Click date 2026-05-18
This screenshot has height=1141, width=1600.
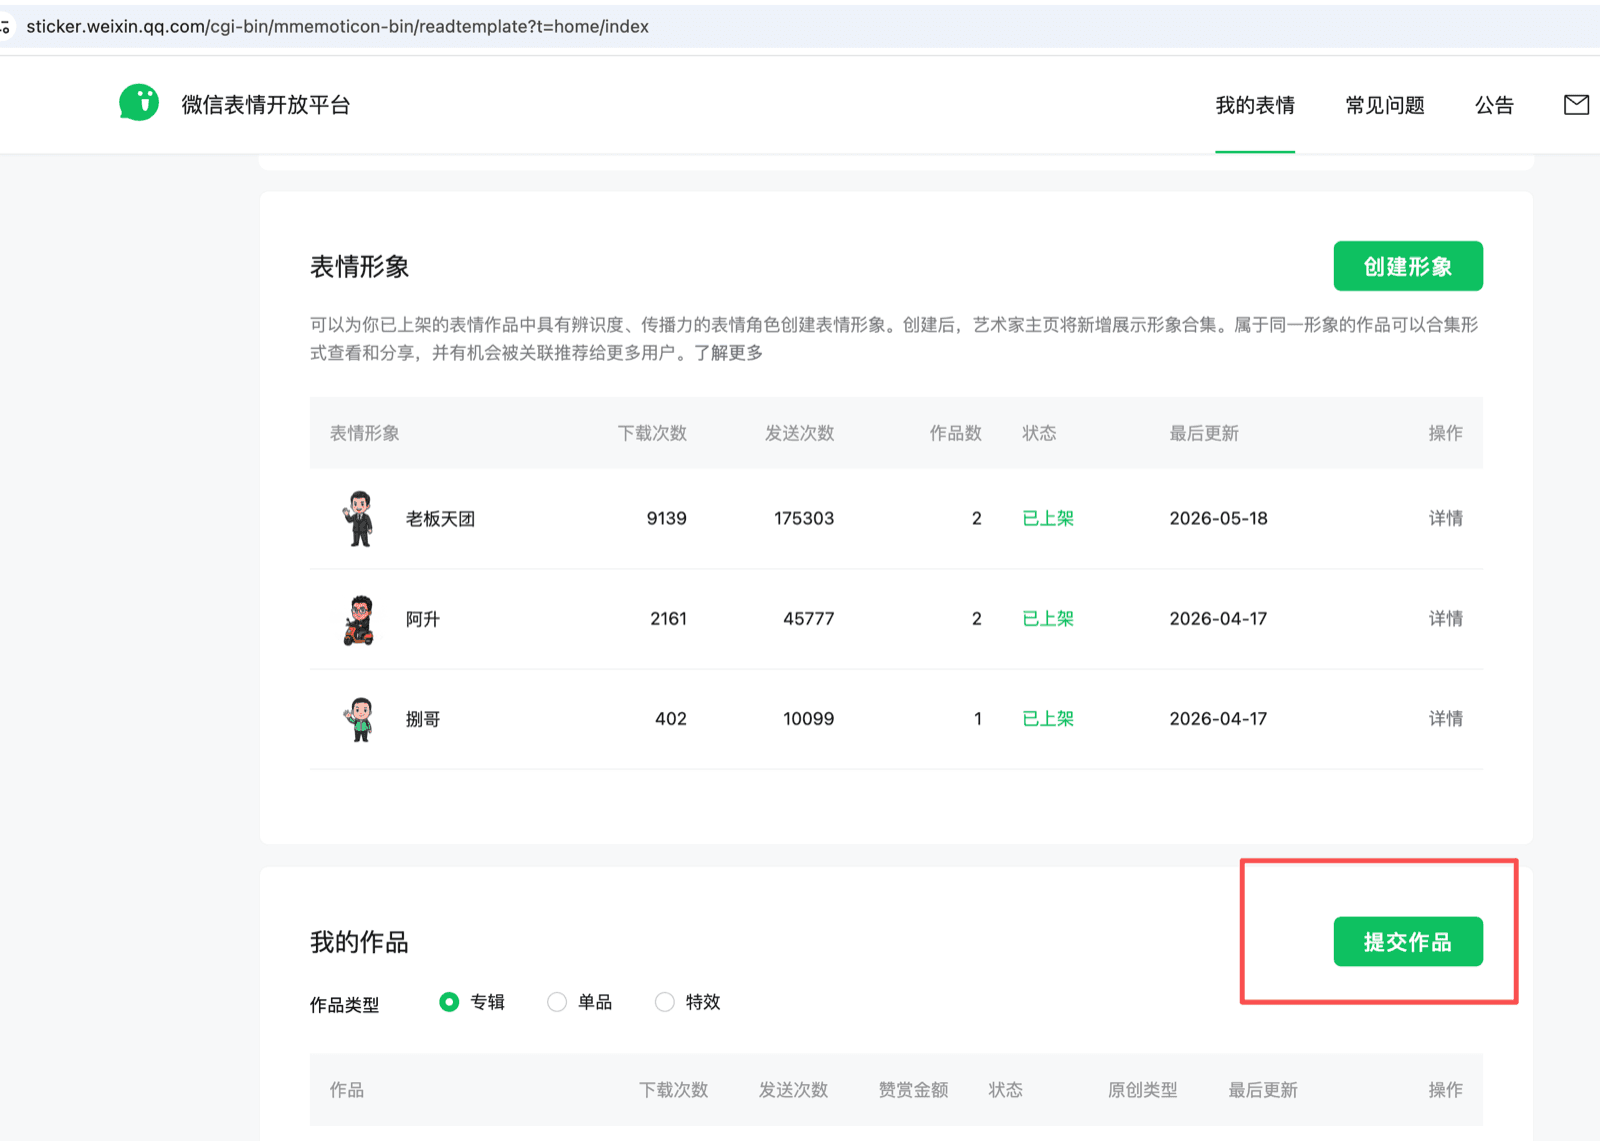pyautogui.click(x=1218, y=518)
